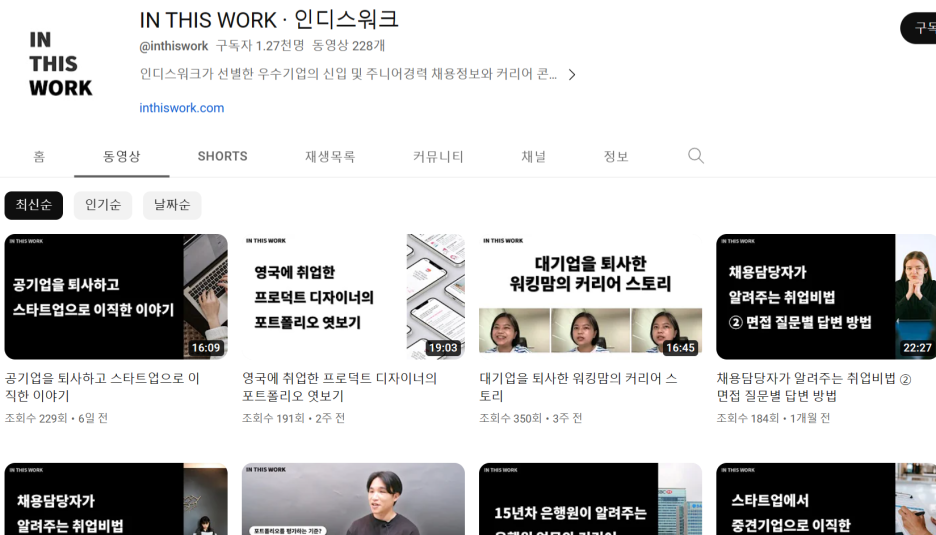Screen dimensions: 936x535
Task: Open the 15년차 은행원이 알려주는 thumbnail
Action: coord(590,499)
